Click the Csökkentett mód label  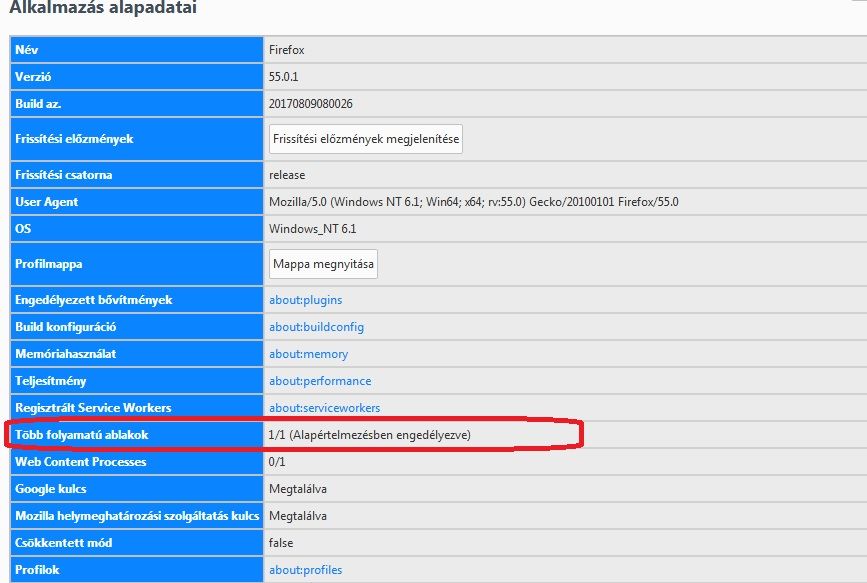coord(64,543)
